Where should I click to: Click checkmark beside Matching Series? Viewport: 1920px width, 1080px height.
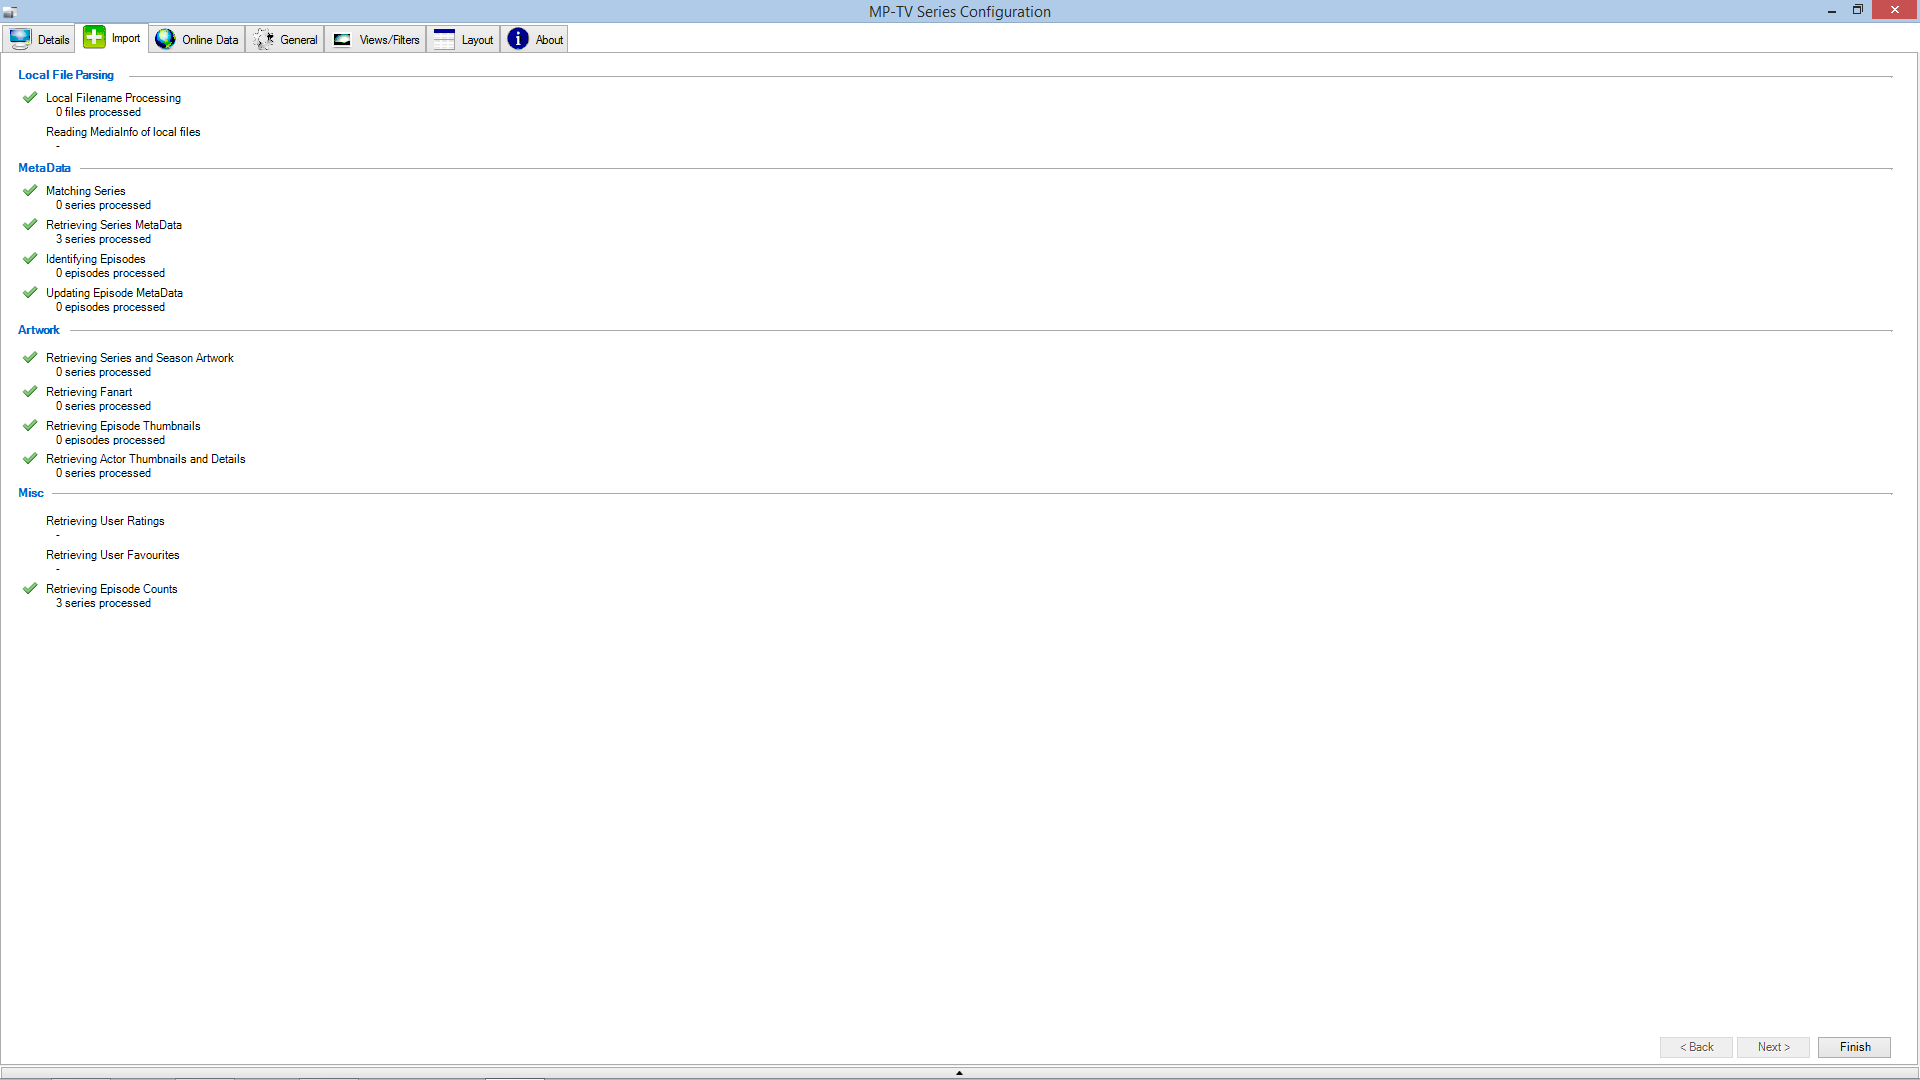click(x=30, y=191)
